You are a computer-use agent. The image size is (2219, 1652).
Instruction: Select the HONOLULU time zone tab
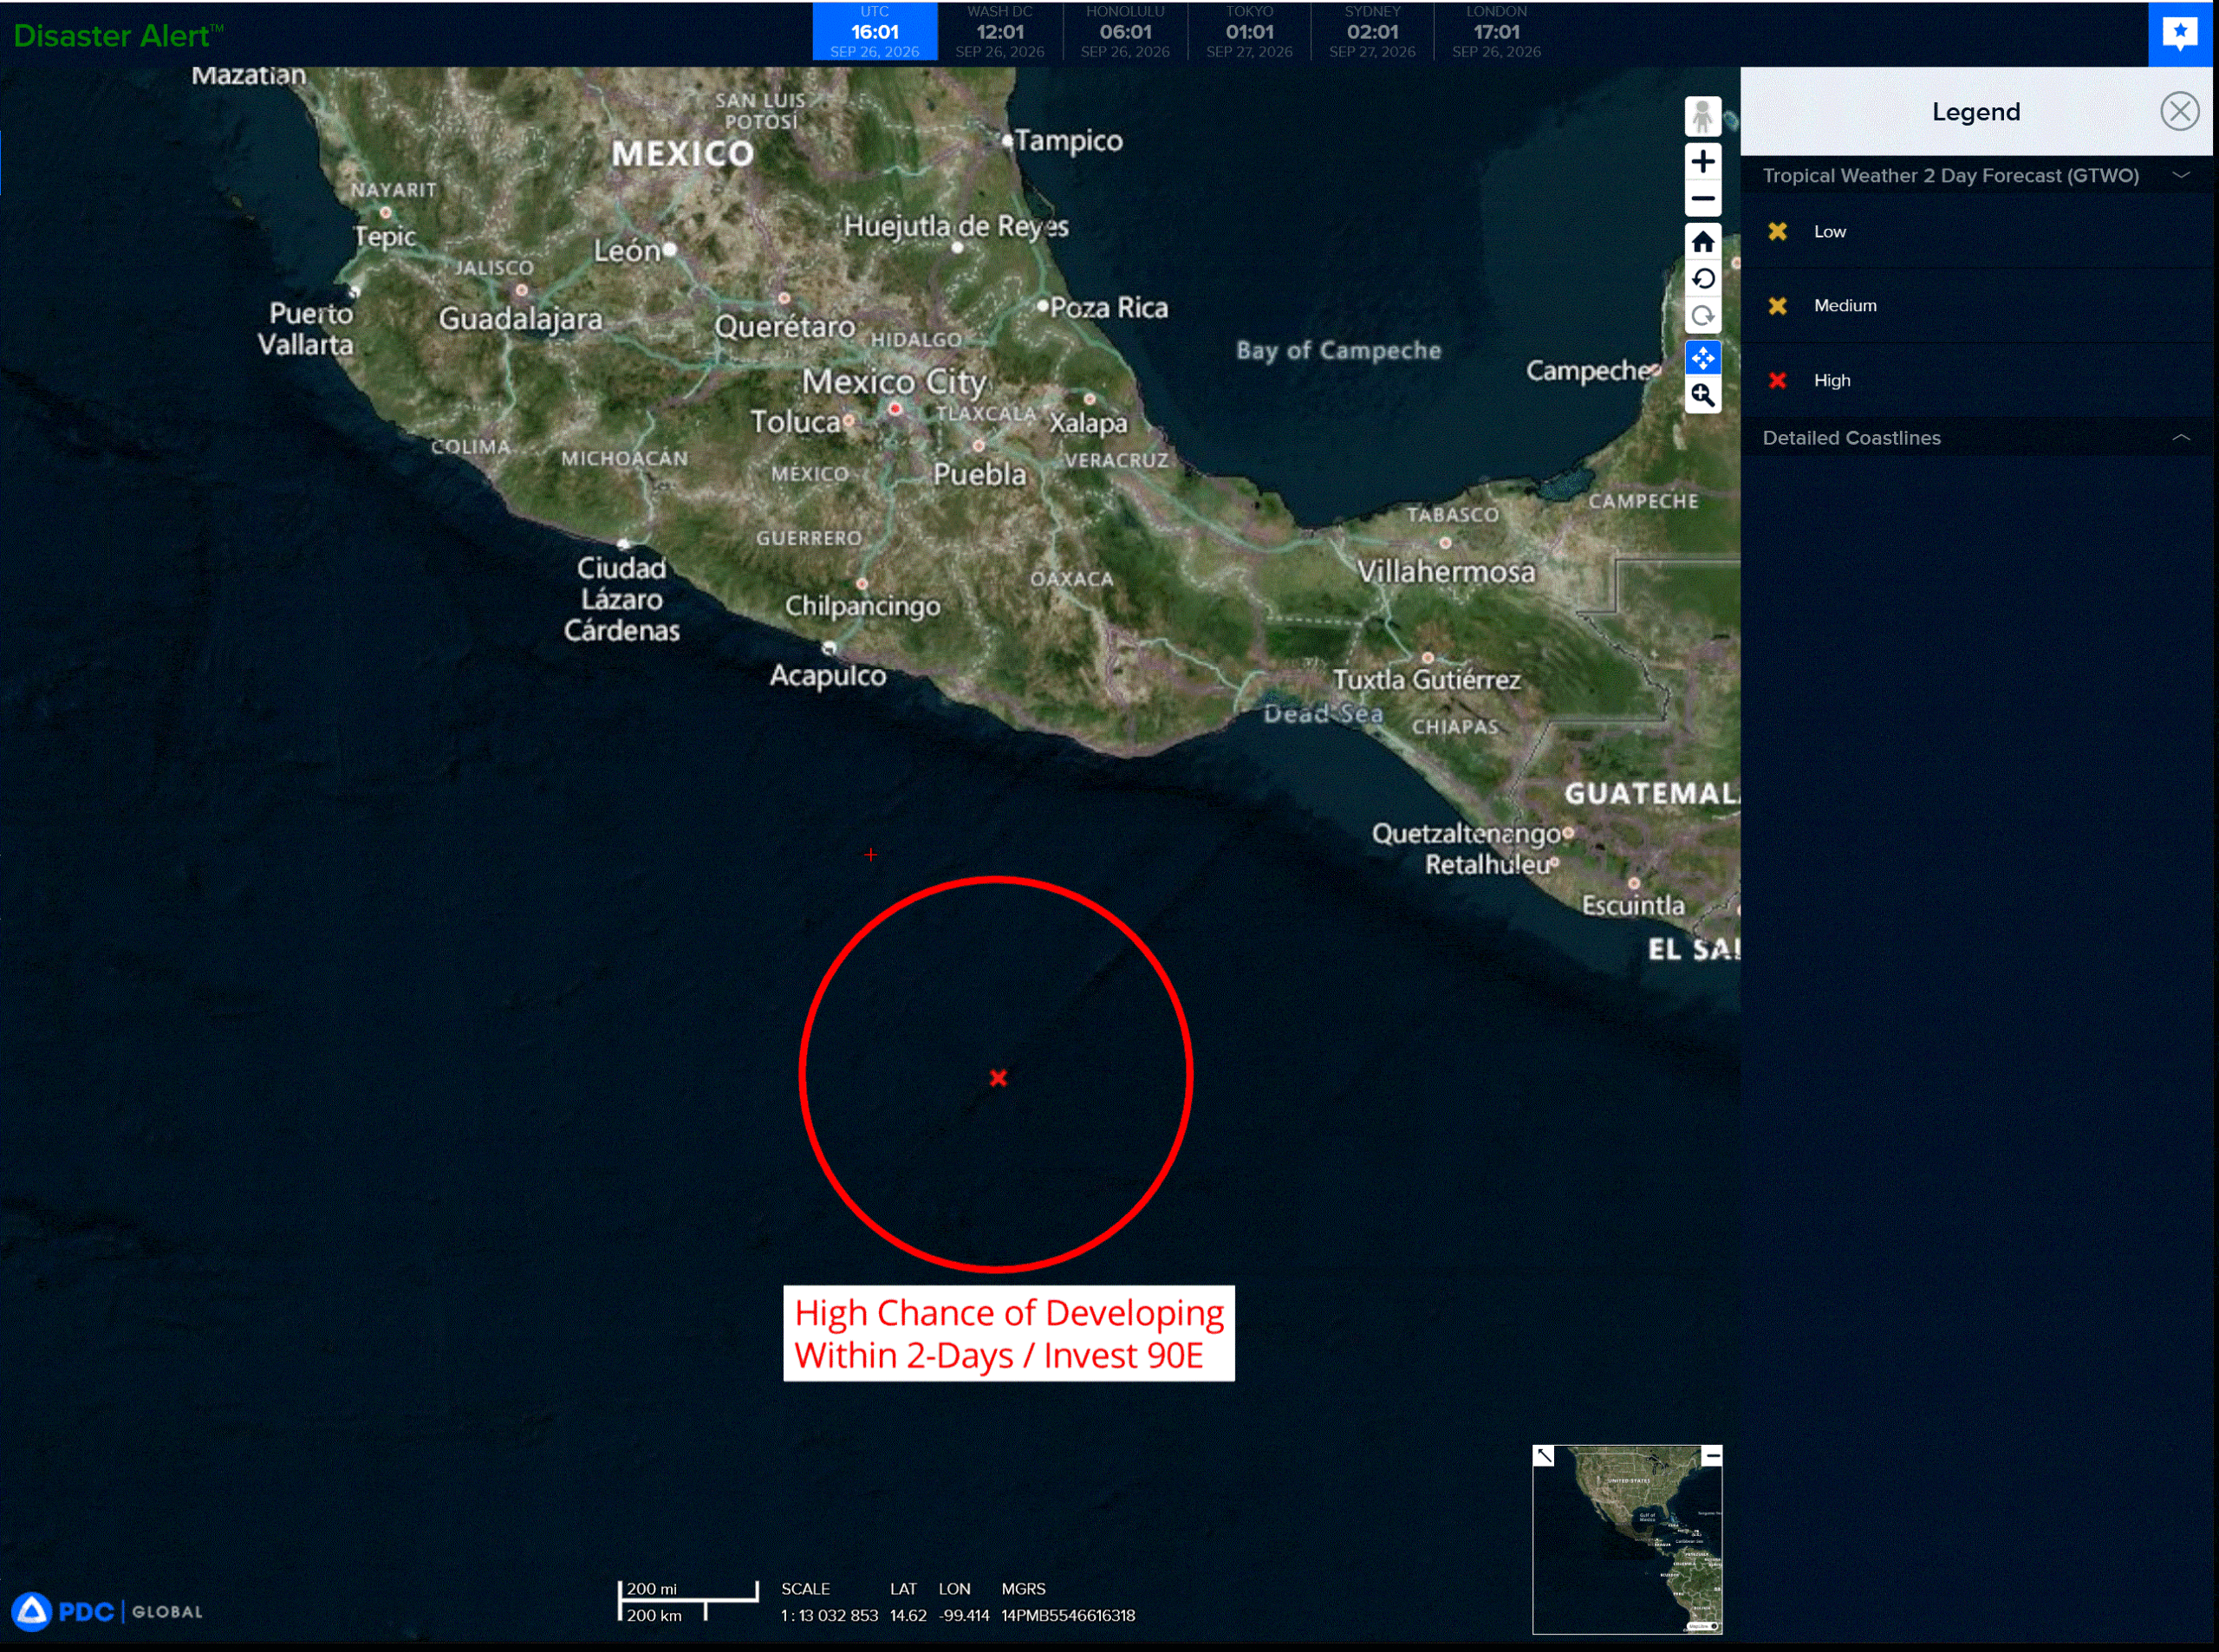[x=1124, y=32]
